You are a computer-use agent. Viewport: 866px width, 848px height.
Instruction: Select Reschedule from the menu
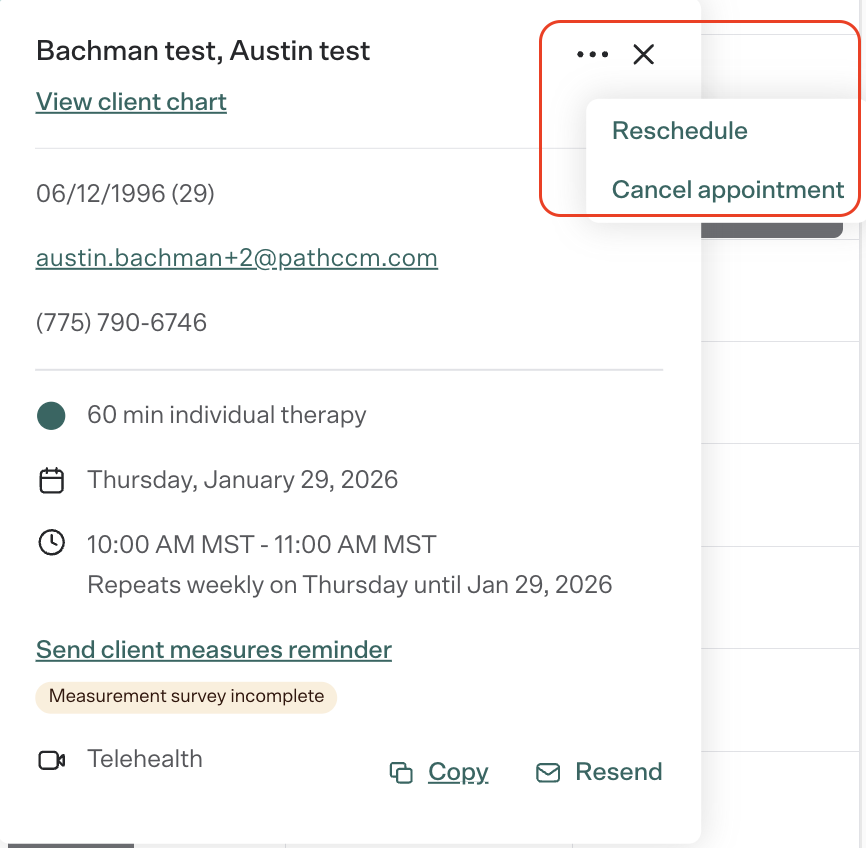(679, 131)
